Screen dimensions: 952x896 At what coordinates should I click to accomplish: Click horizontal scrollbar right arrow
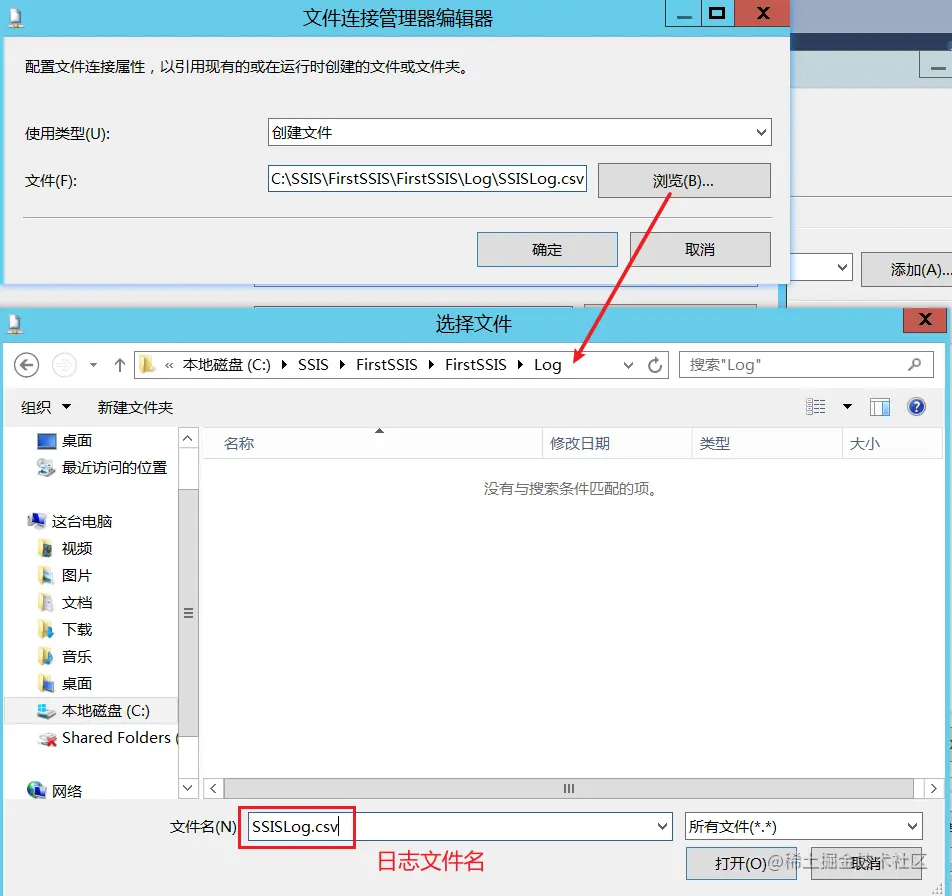[933, 789]
